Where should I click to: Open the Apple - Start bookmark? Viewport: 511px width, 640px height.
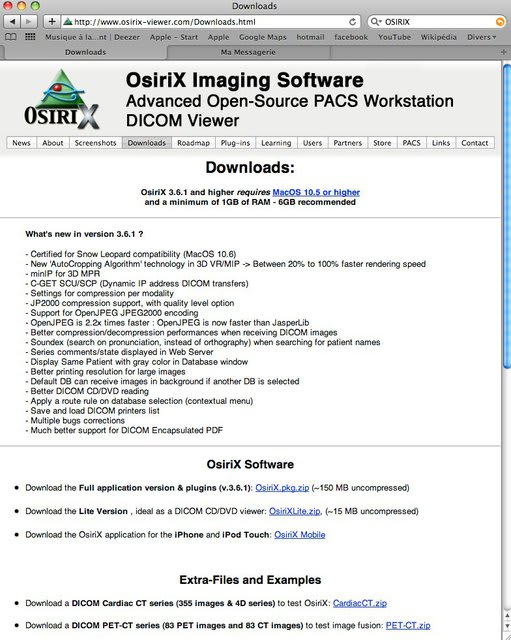(174, 37)
